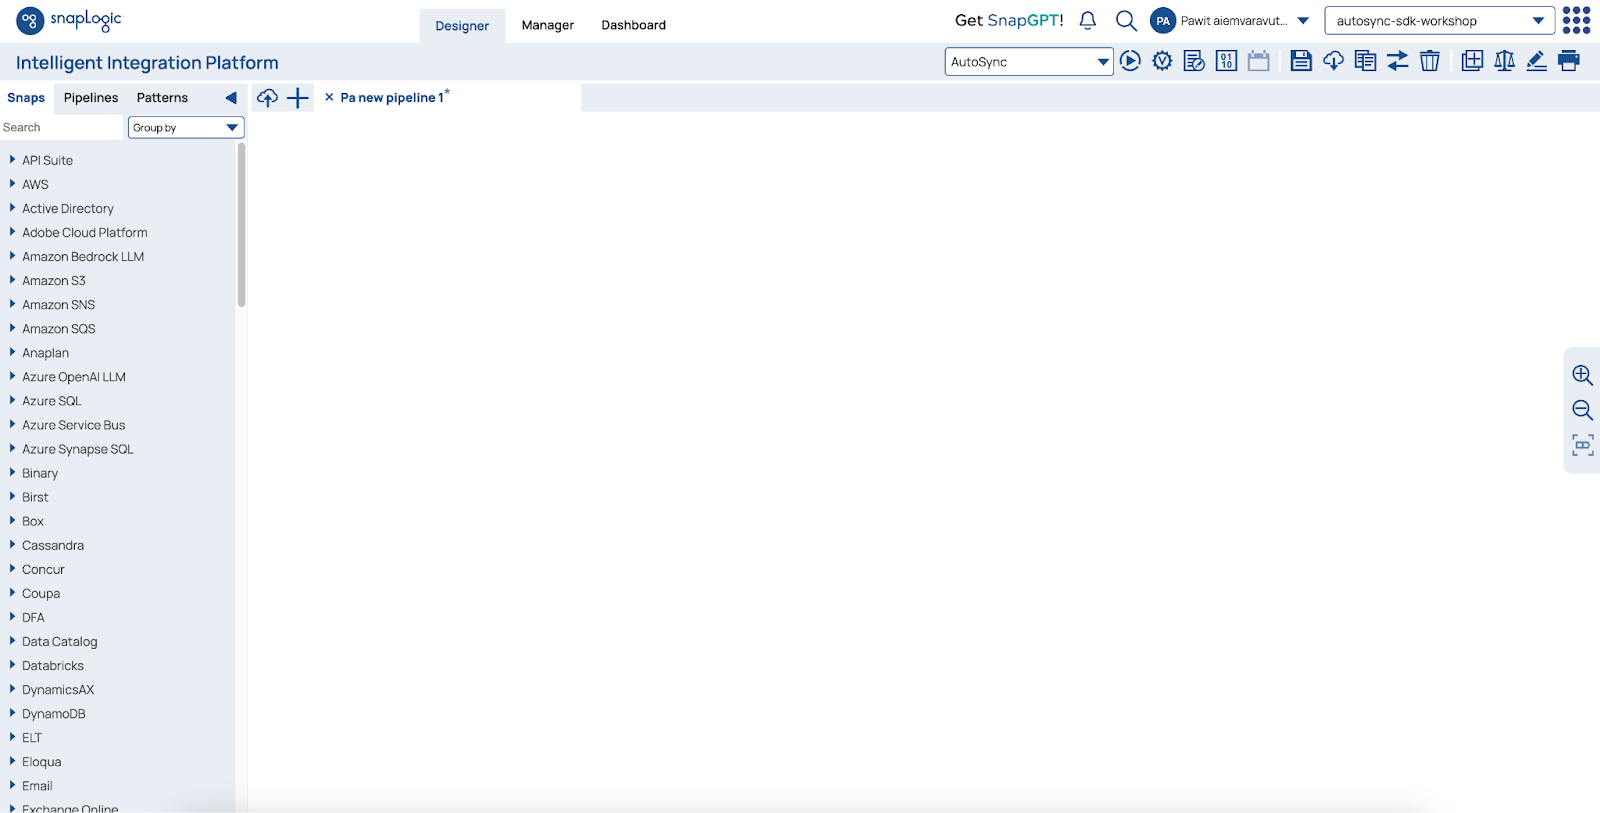Close the Pa new pipeline 1 tab
Screen dimensions: 1600x813
(x=329, y=98)
